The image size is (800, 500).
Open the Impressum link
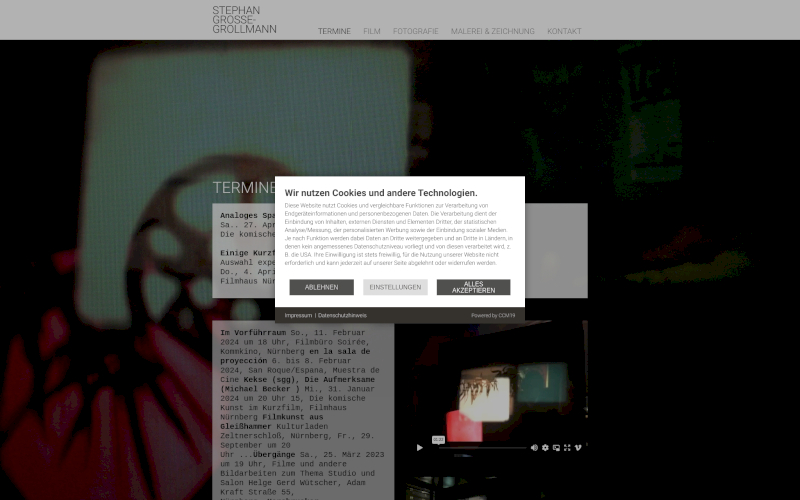(298, 315)
